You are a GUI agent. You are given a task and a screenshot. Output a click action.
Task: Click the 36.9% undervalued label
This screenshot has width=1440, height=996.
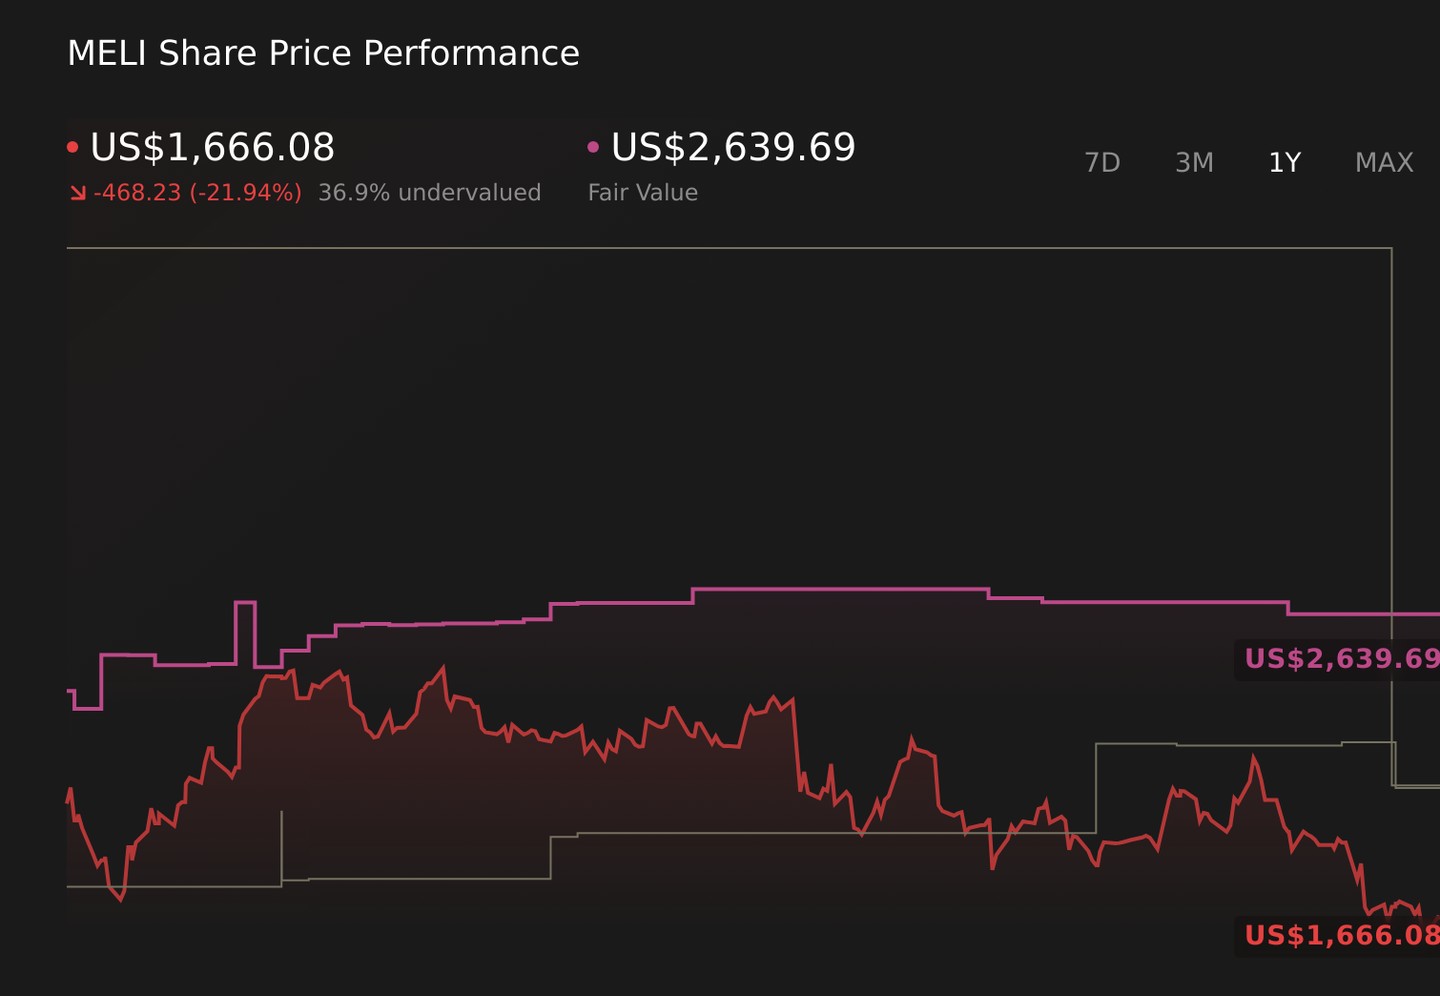429,192
